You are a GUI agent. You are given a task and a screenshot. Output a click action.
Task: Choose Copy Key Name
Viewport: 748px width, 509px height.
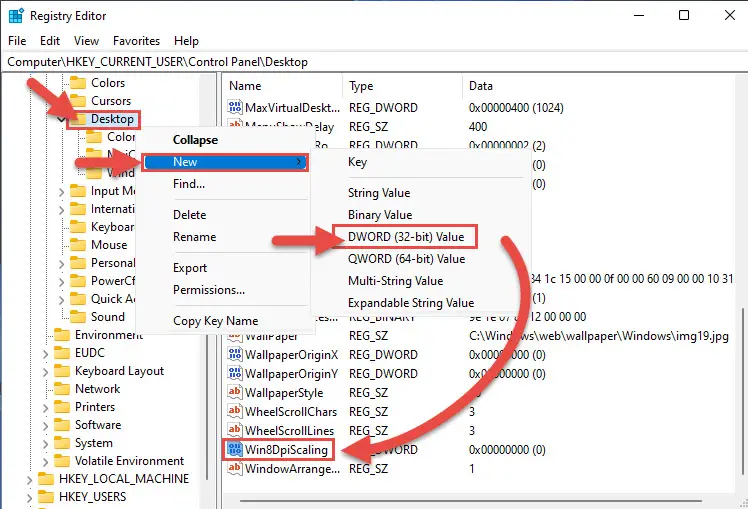tap(216, 321)
